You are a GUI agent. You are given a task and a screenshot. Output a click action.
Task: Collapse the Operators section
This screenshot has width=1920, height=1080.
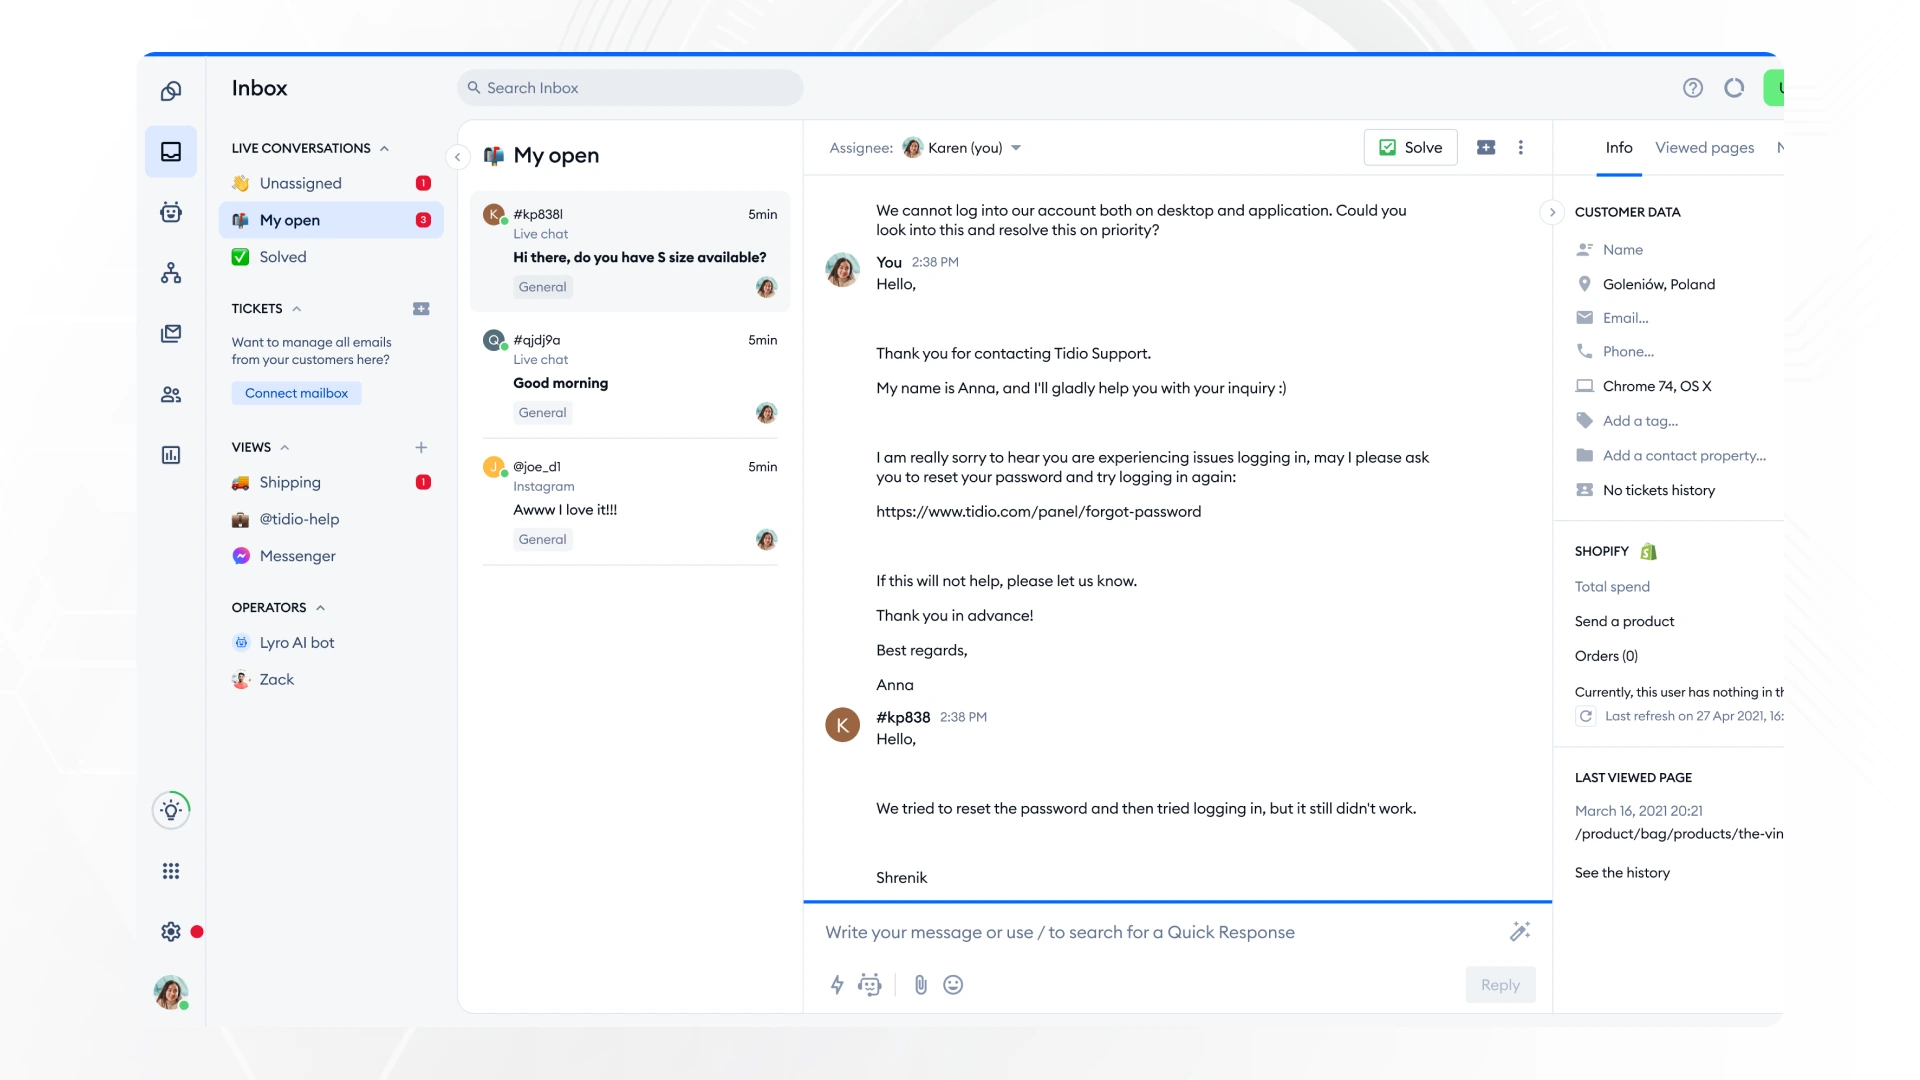tap(321, 608)
